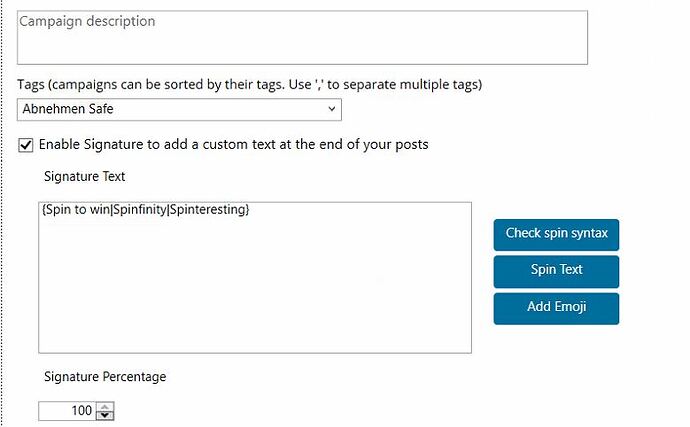Viewport: 690px width, 427px height.
Task: Place cursor in the phrase Spin to win
Action: [x=77, y=210]
